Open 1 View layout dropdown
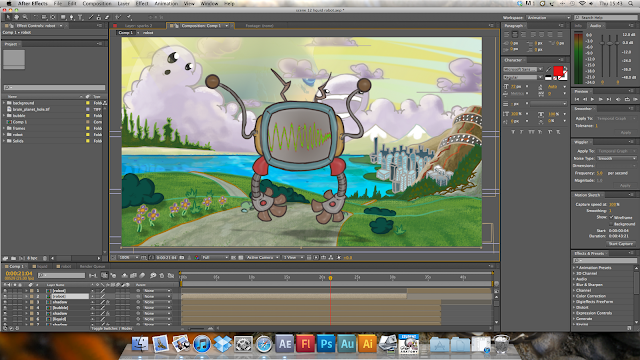The height and width of the screenshot is (360, 640). (x=293, y=258)
